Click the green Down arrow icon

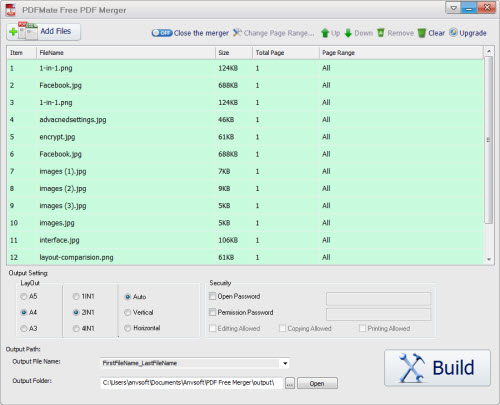[348, 33]
